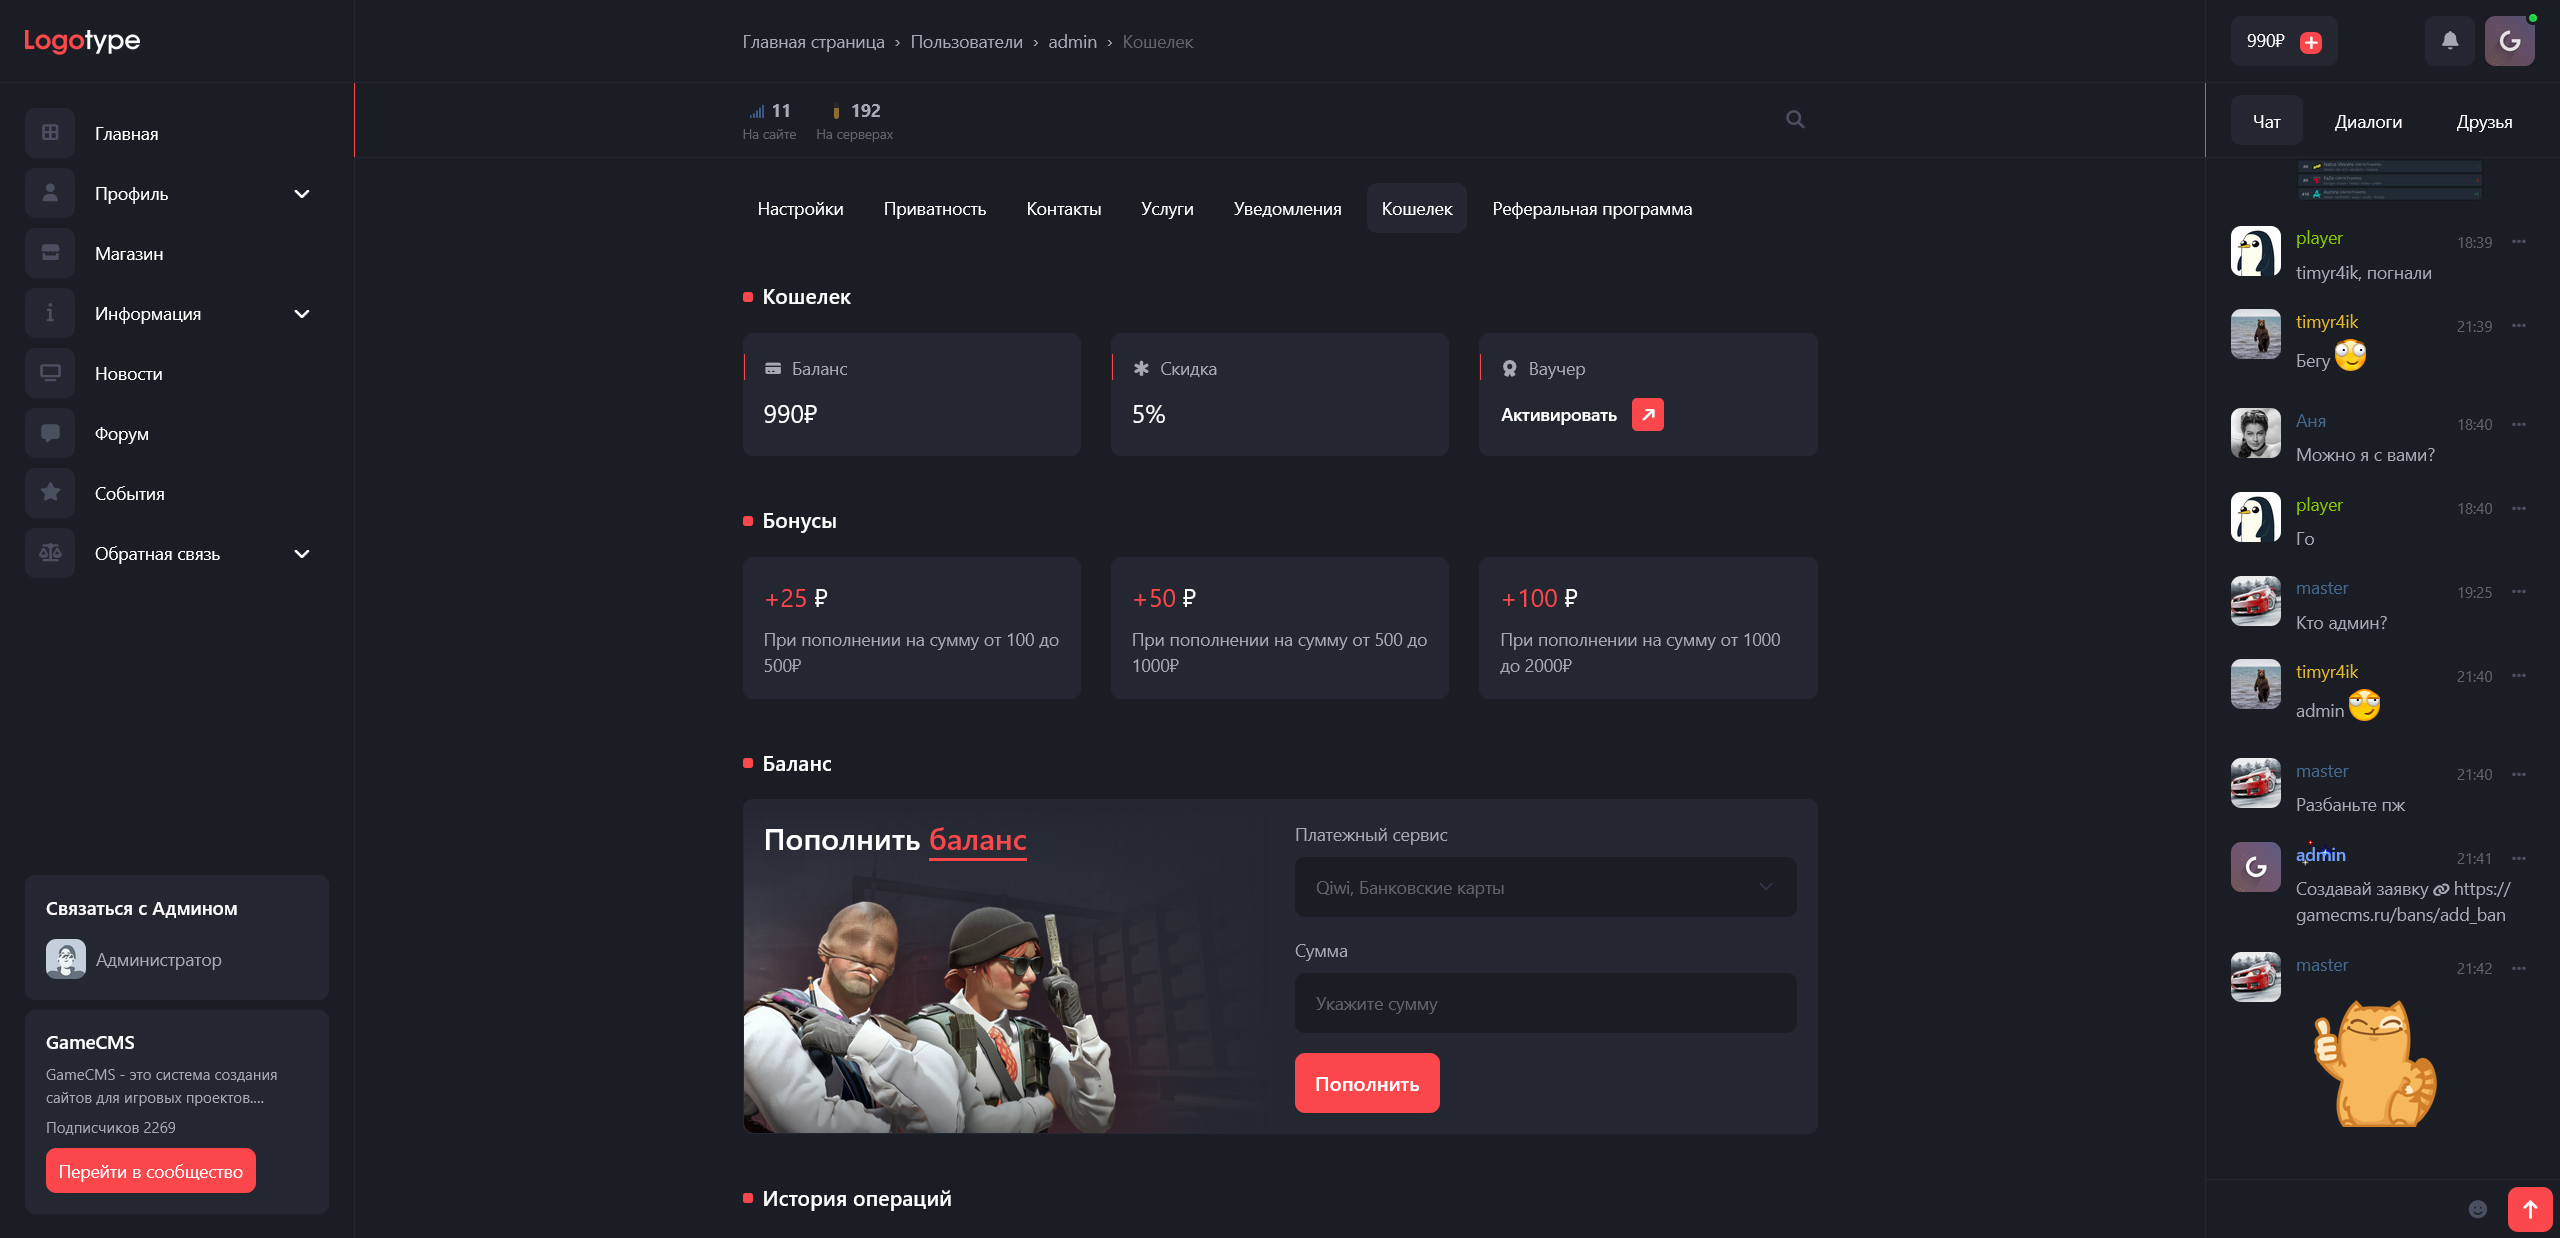Click the Пополнить button

pos(1367,1083)
